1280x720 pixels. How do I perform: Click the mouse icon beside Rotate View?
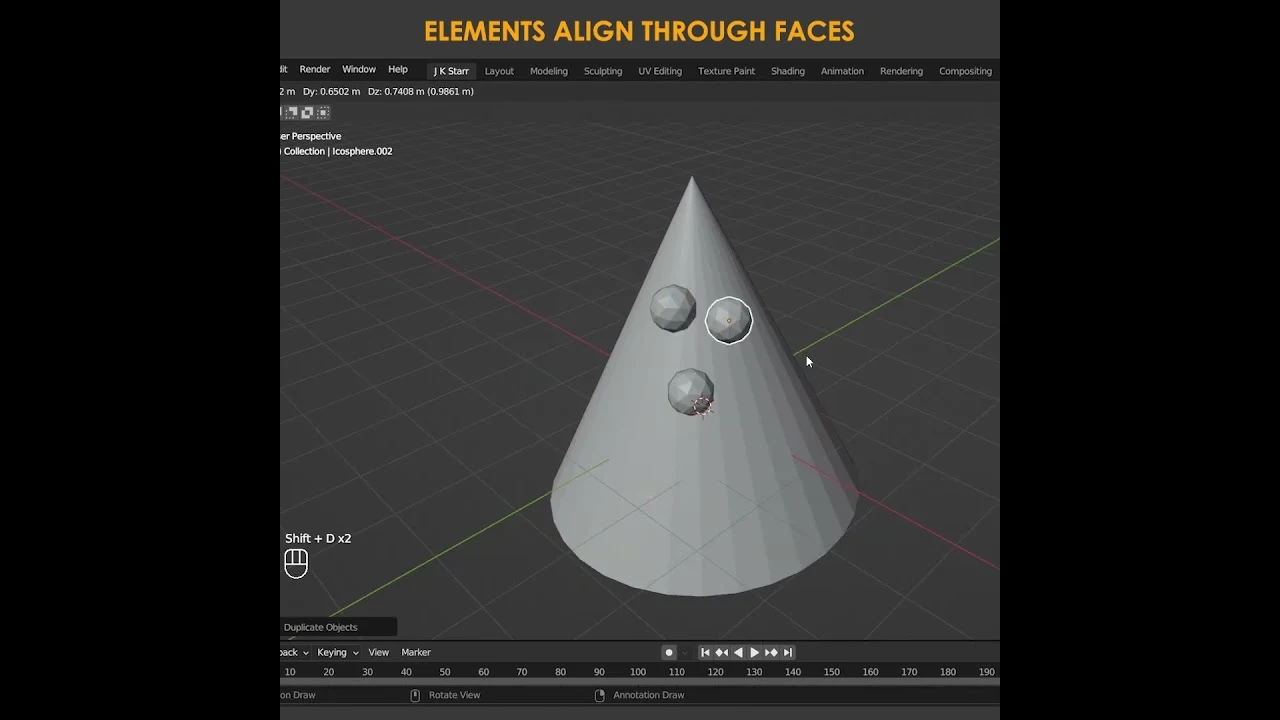415,695
